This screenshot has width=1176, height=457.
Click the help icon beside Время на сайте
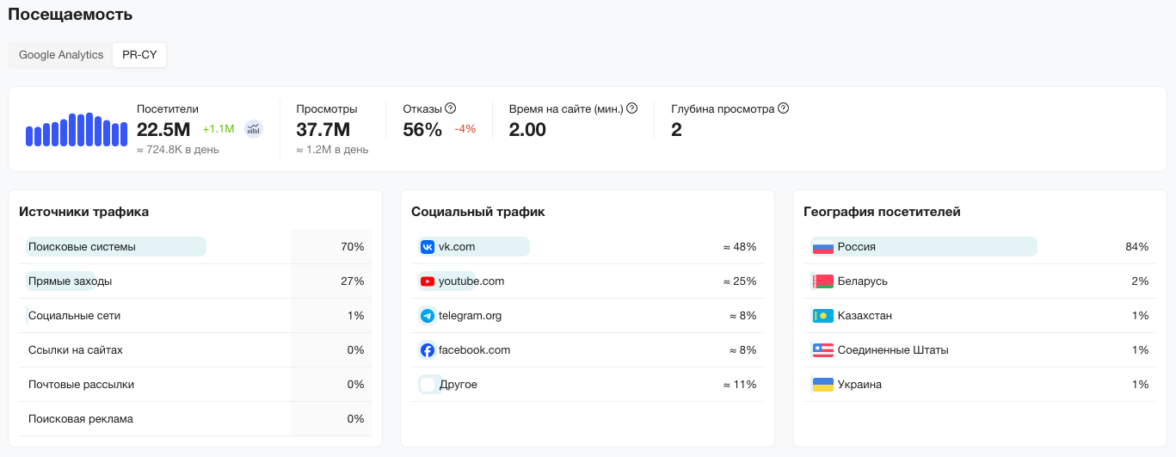[x=632, y=108]
